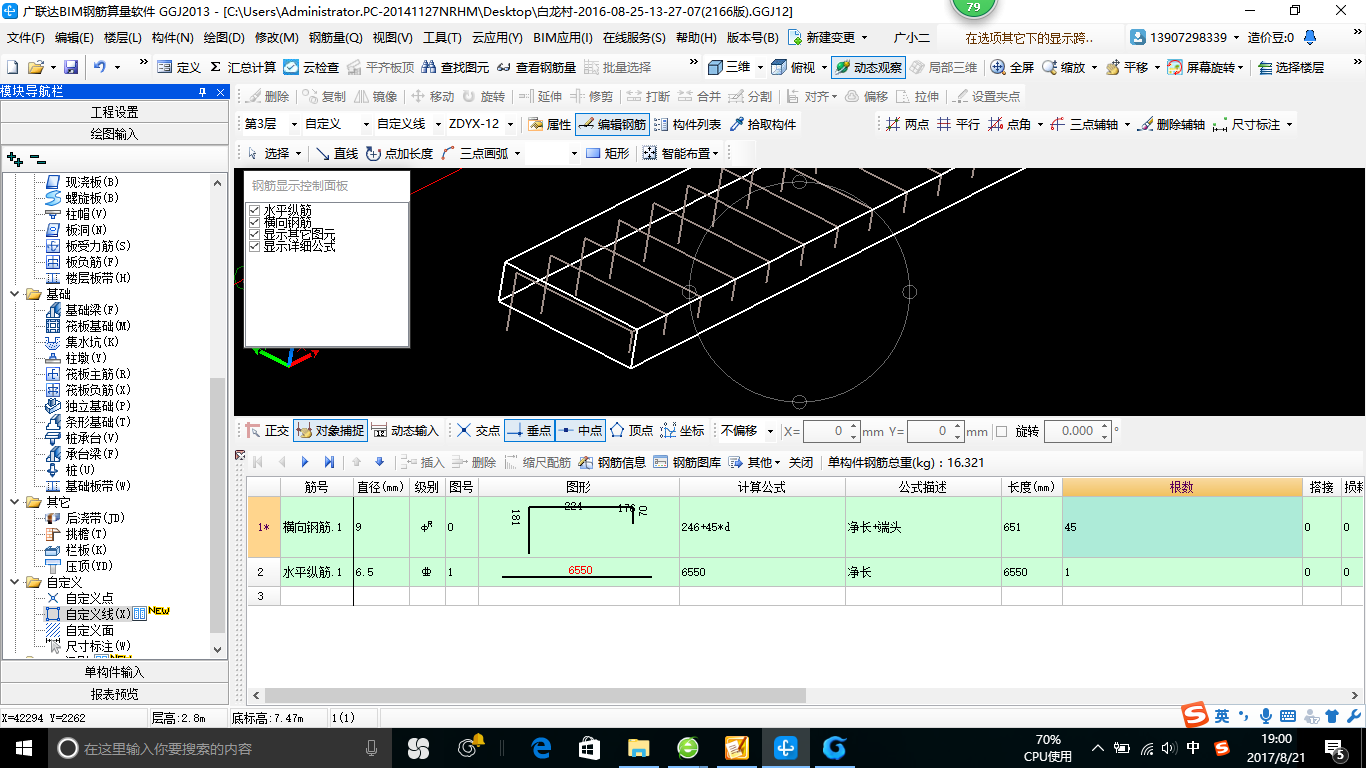Click 查找图元 find element tool
This screenshot has height=768, width=1366.
point(455,68)
